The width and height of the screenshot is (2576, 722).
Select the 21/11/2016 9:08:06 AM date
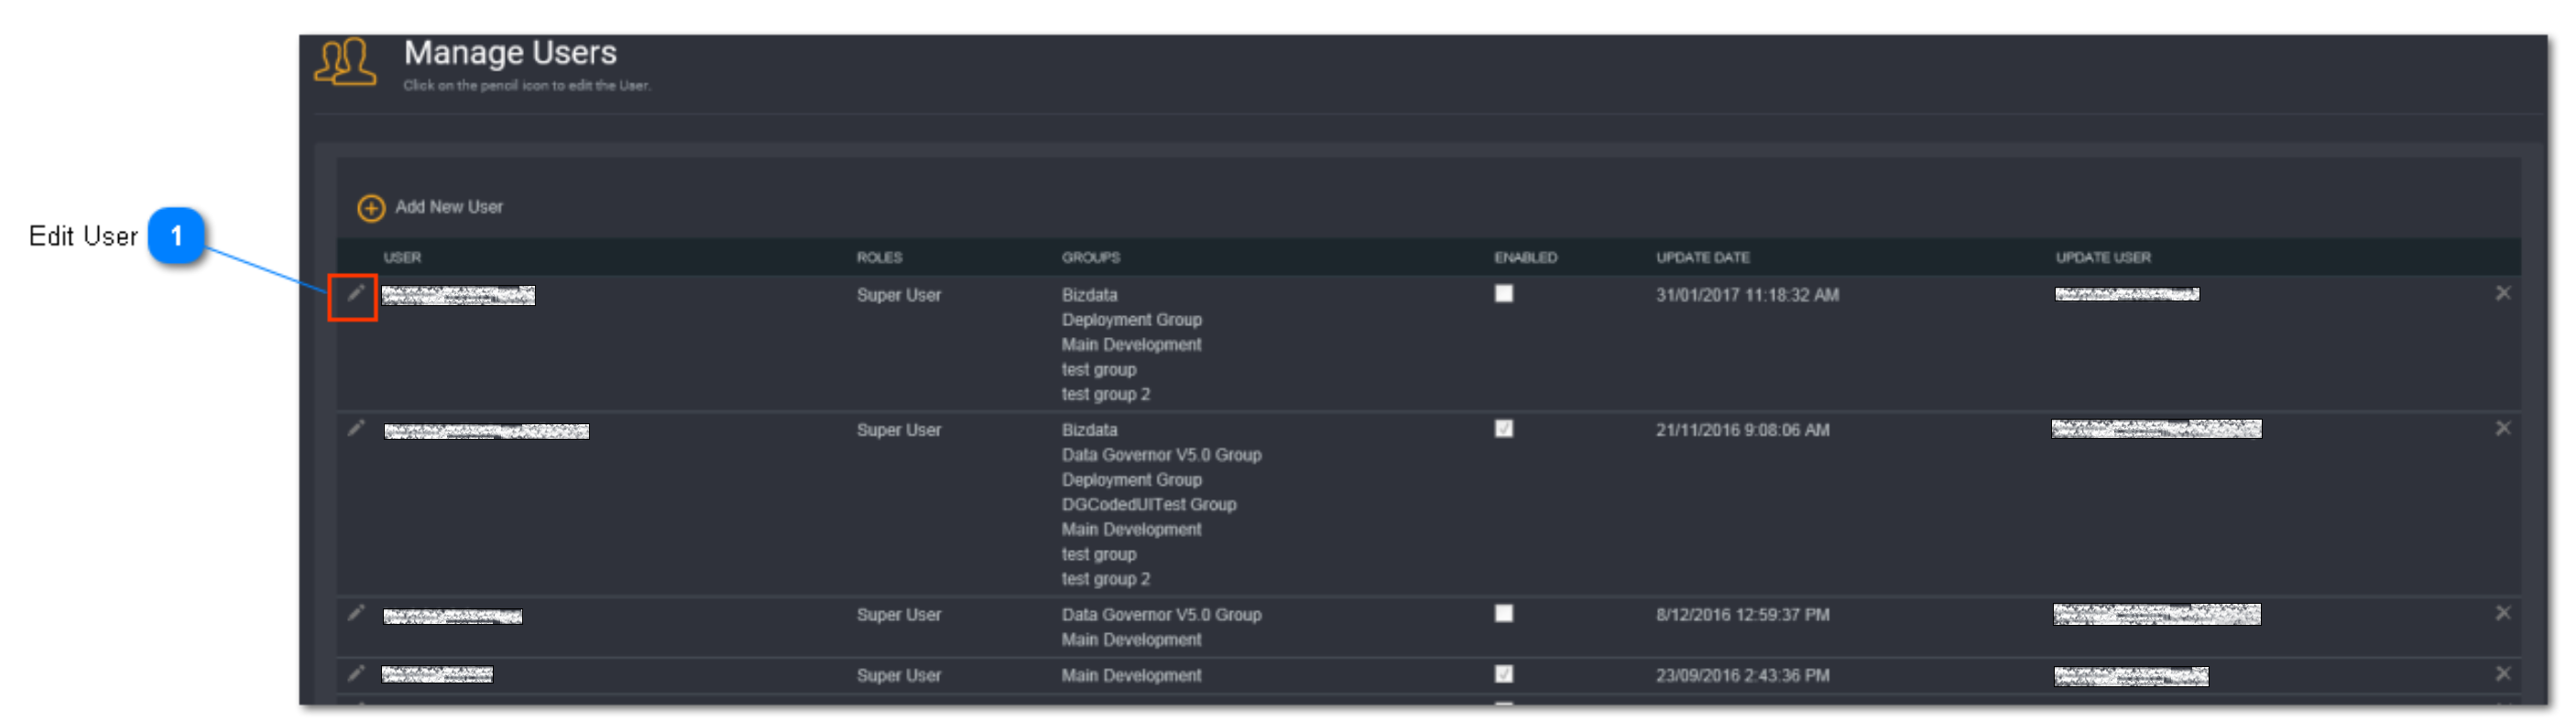click(1742, 430)
